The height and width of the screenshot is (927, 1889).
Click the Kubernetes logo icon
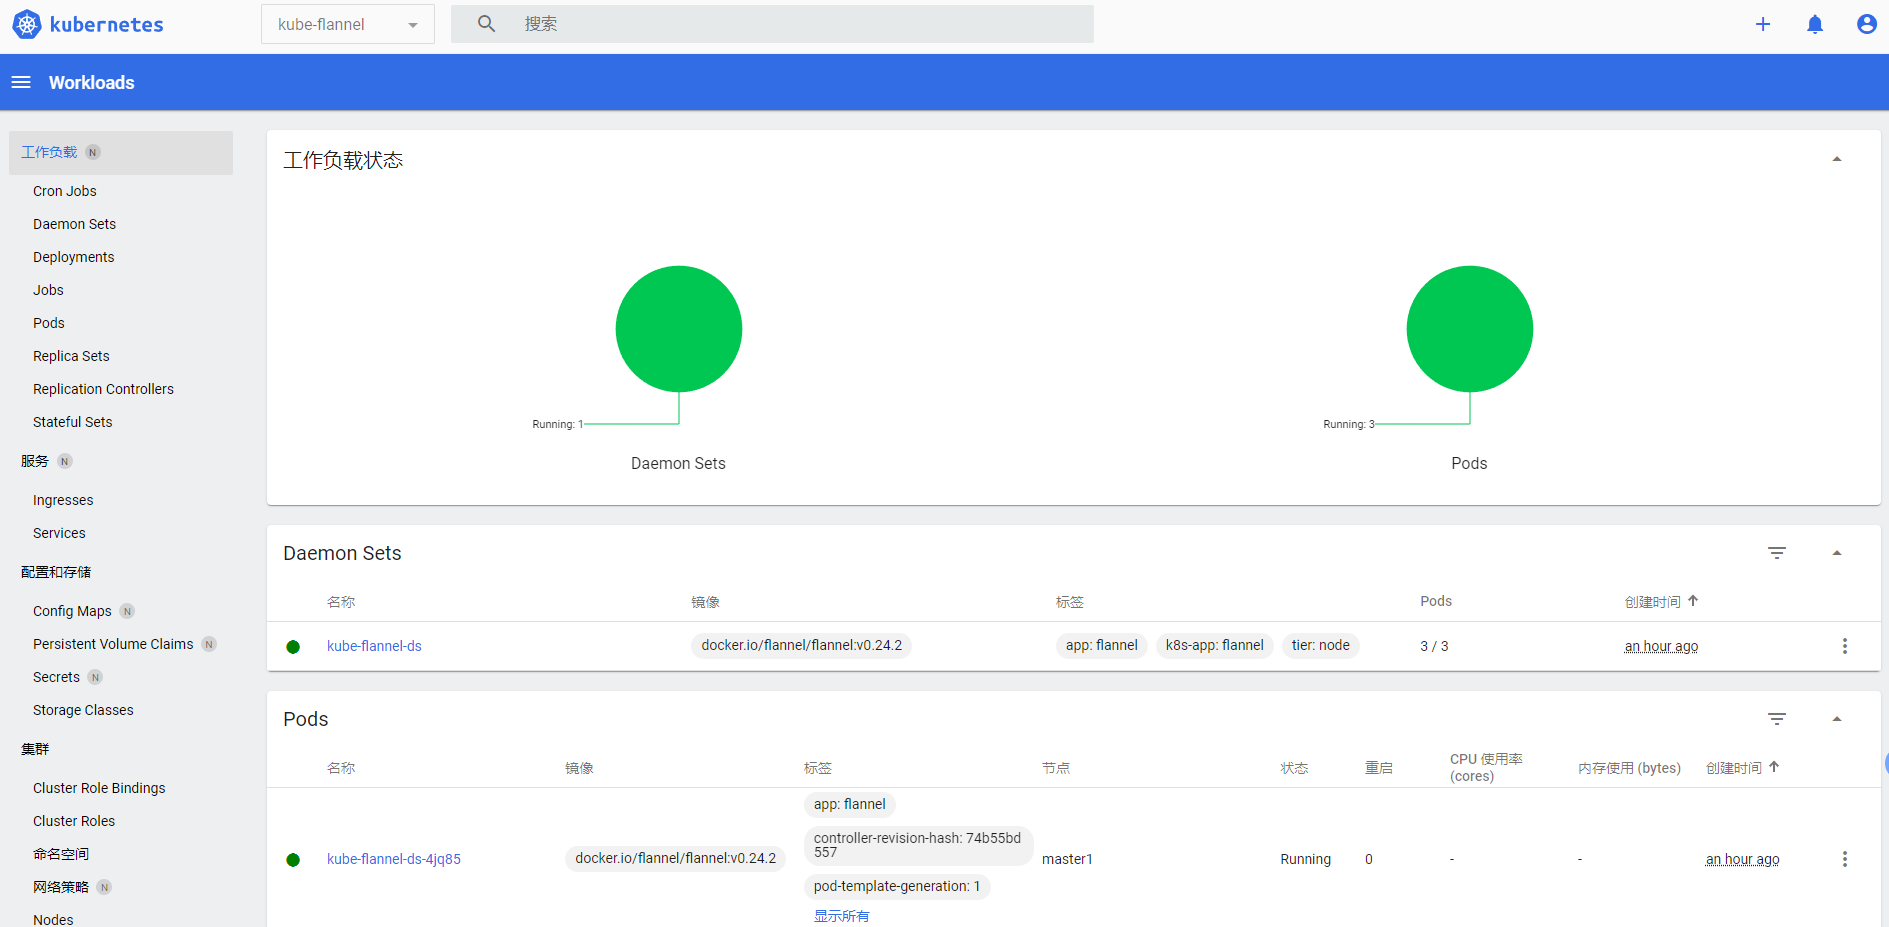click(27, 24)
